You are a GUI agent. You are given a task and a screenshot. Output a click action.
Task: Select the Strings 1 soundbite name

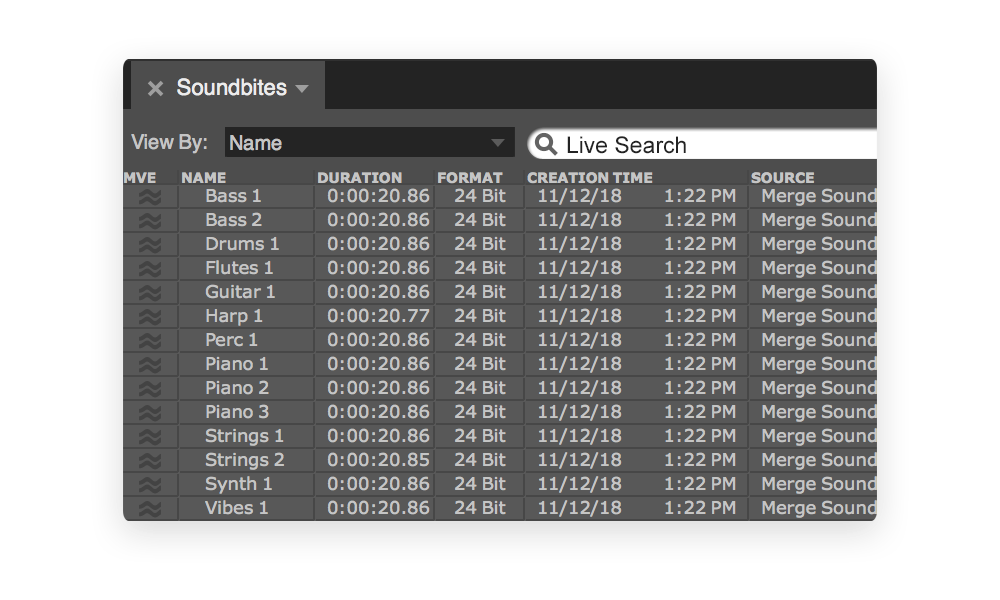click(244, 436)
